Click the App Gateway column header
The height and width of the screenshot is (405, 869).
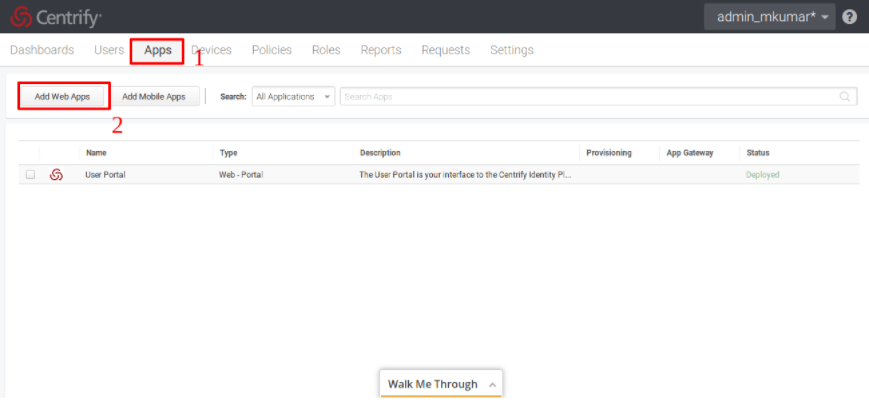coord(690,153)
